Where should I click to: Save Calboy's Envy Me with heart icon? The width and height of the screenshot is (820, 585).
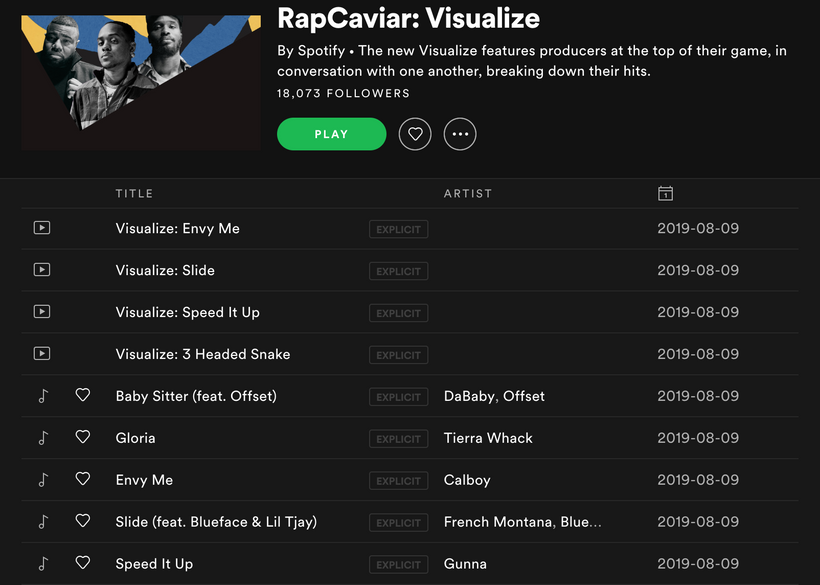click(x=83, y=478)
